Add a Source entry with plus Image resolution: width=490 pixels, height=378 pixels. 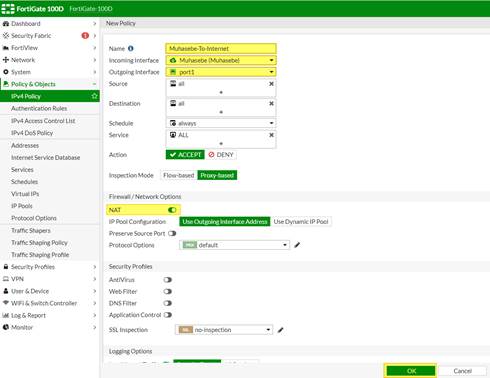click(221, 92)
